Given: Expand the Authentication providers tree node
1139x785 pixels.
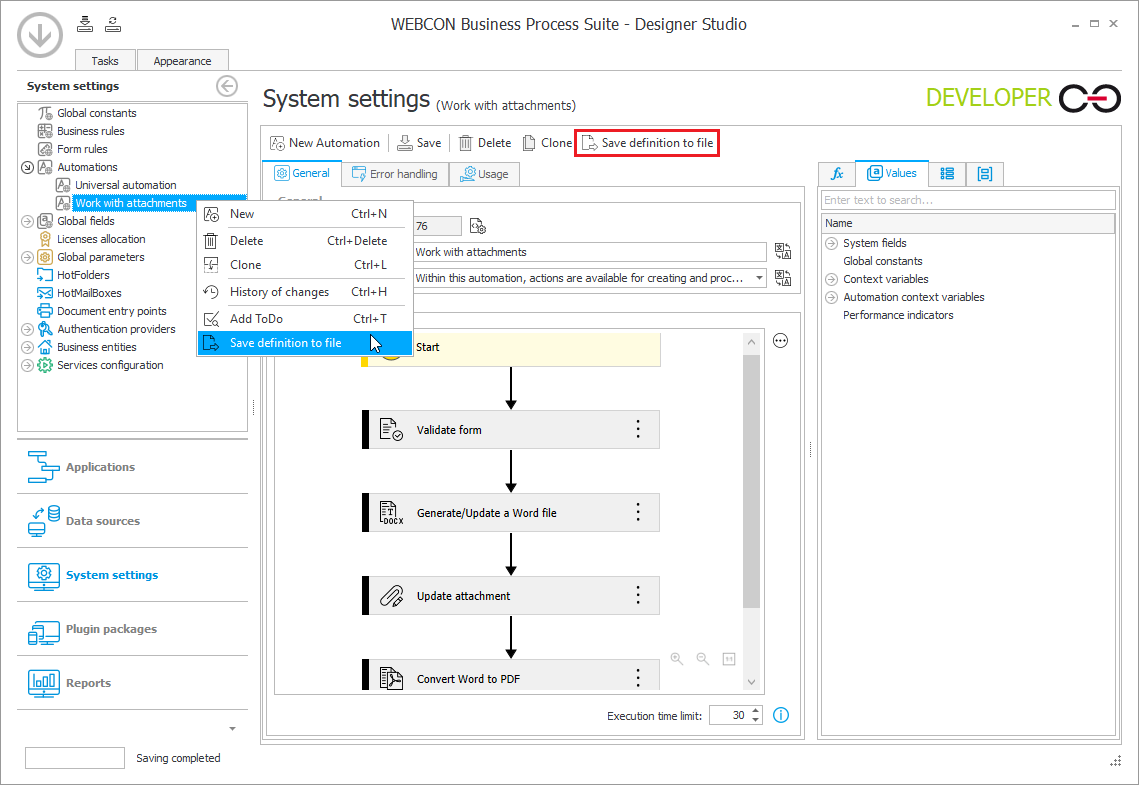Looking at the screenshot, I should click(27, 329).
